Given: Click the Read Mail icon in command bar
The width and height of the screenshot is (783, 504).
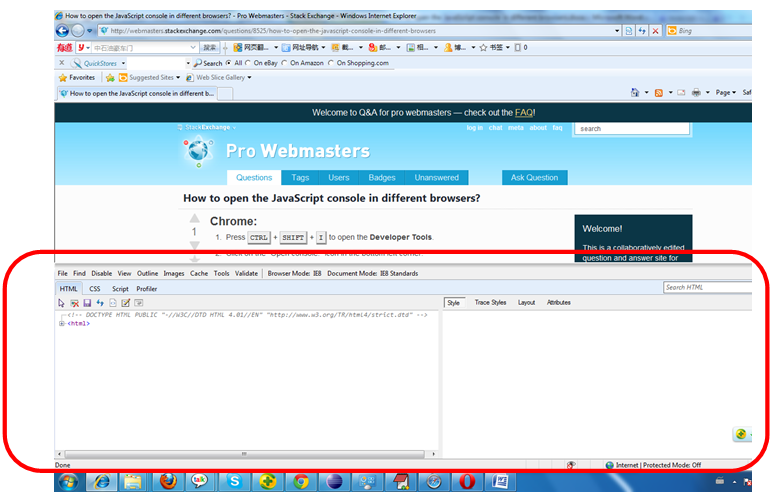Looking at the screenshot, I should [681, 92].
